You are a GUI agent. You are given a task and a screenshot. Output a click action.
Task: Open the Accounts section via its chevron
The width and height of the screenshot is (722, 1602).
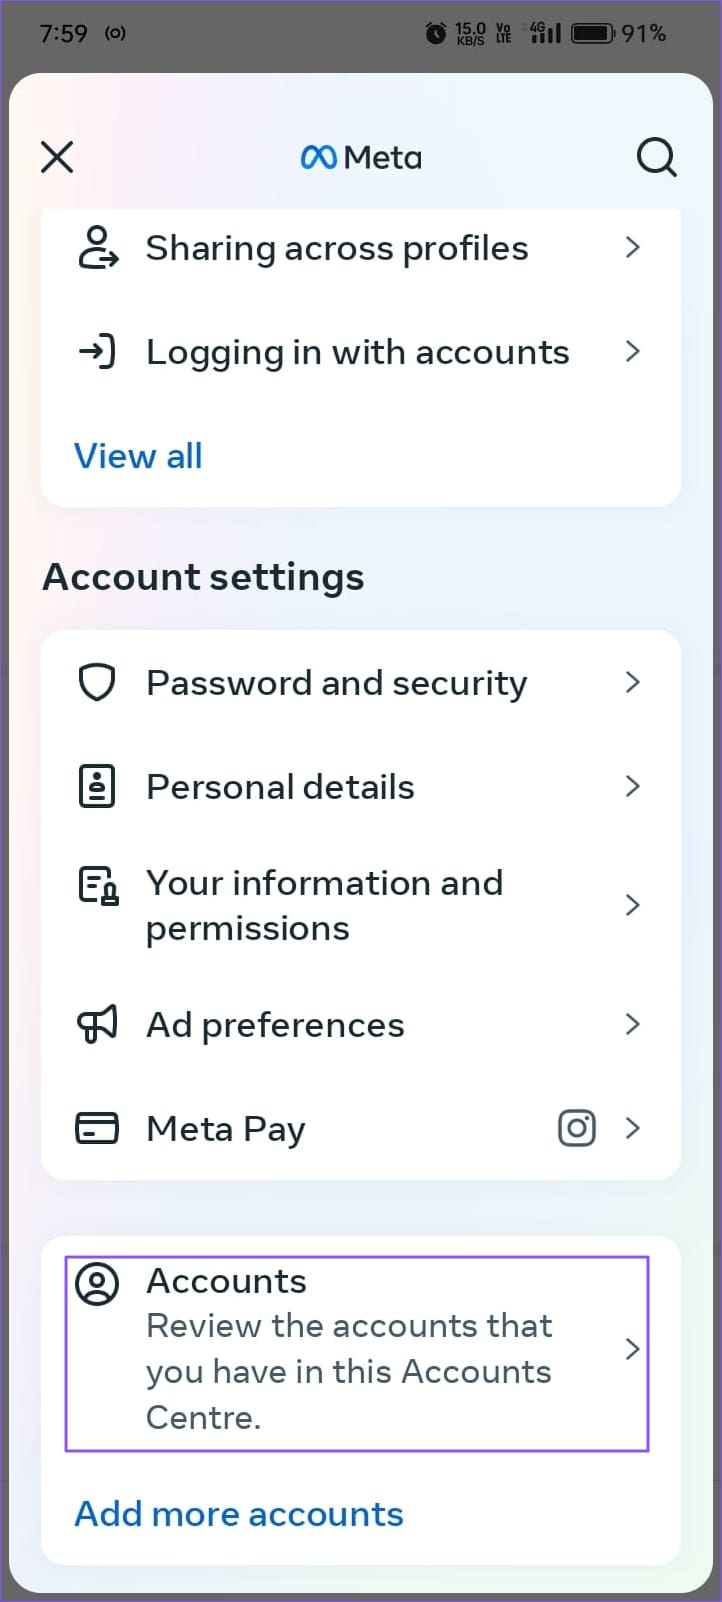[632, 1349]
